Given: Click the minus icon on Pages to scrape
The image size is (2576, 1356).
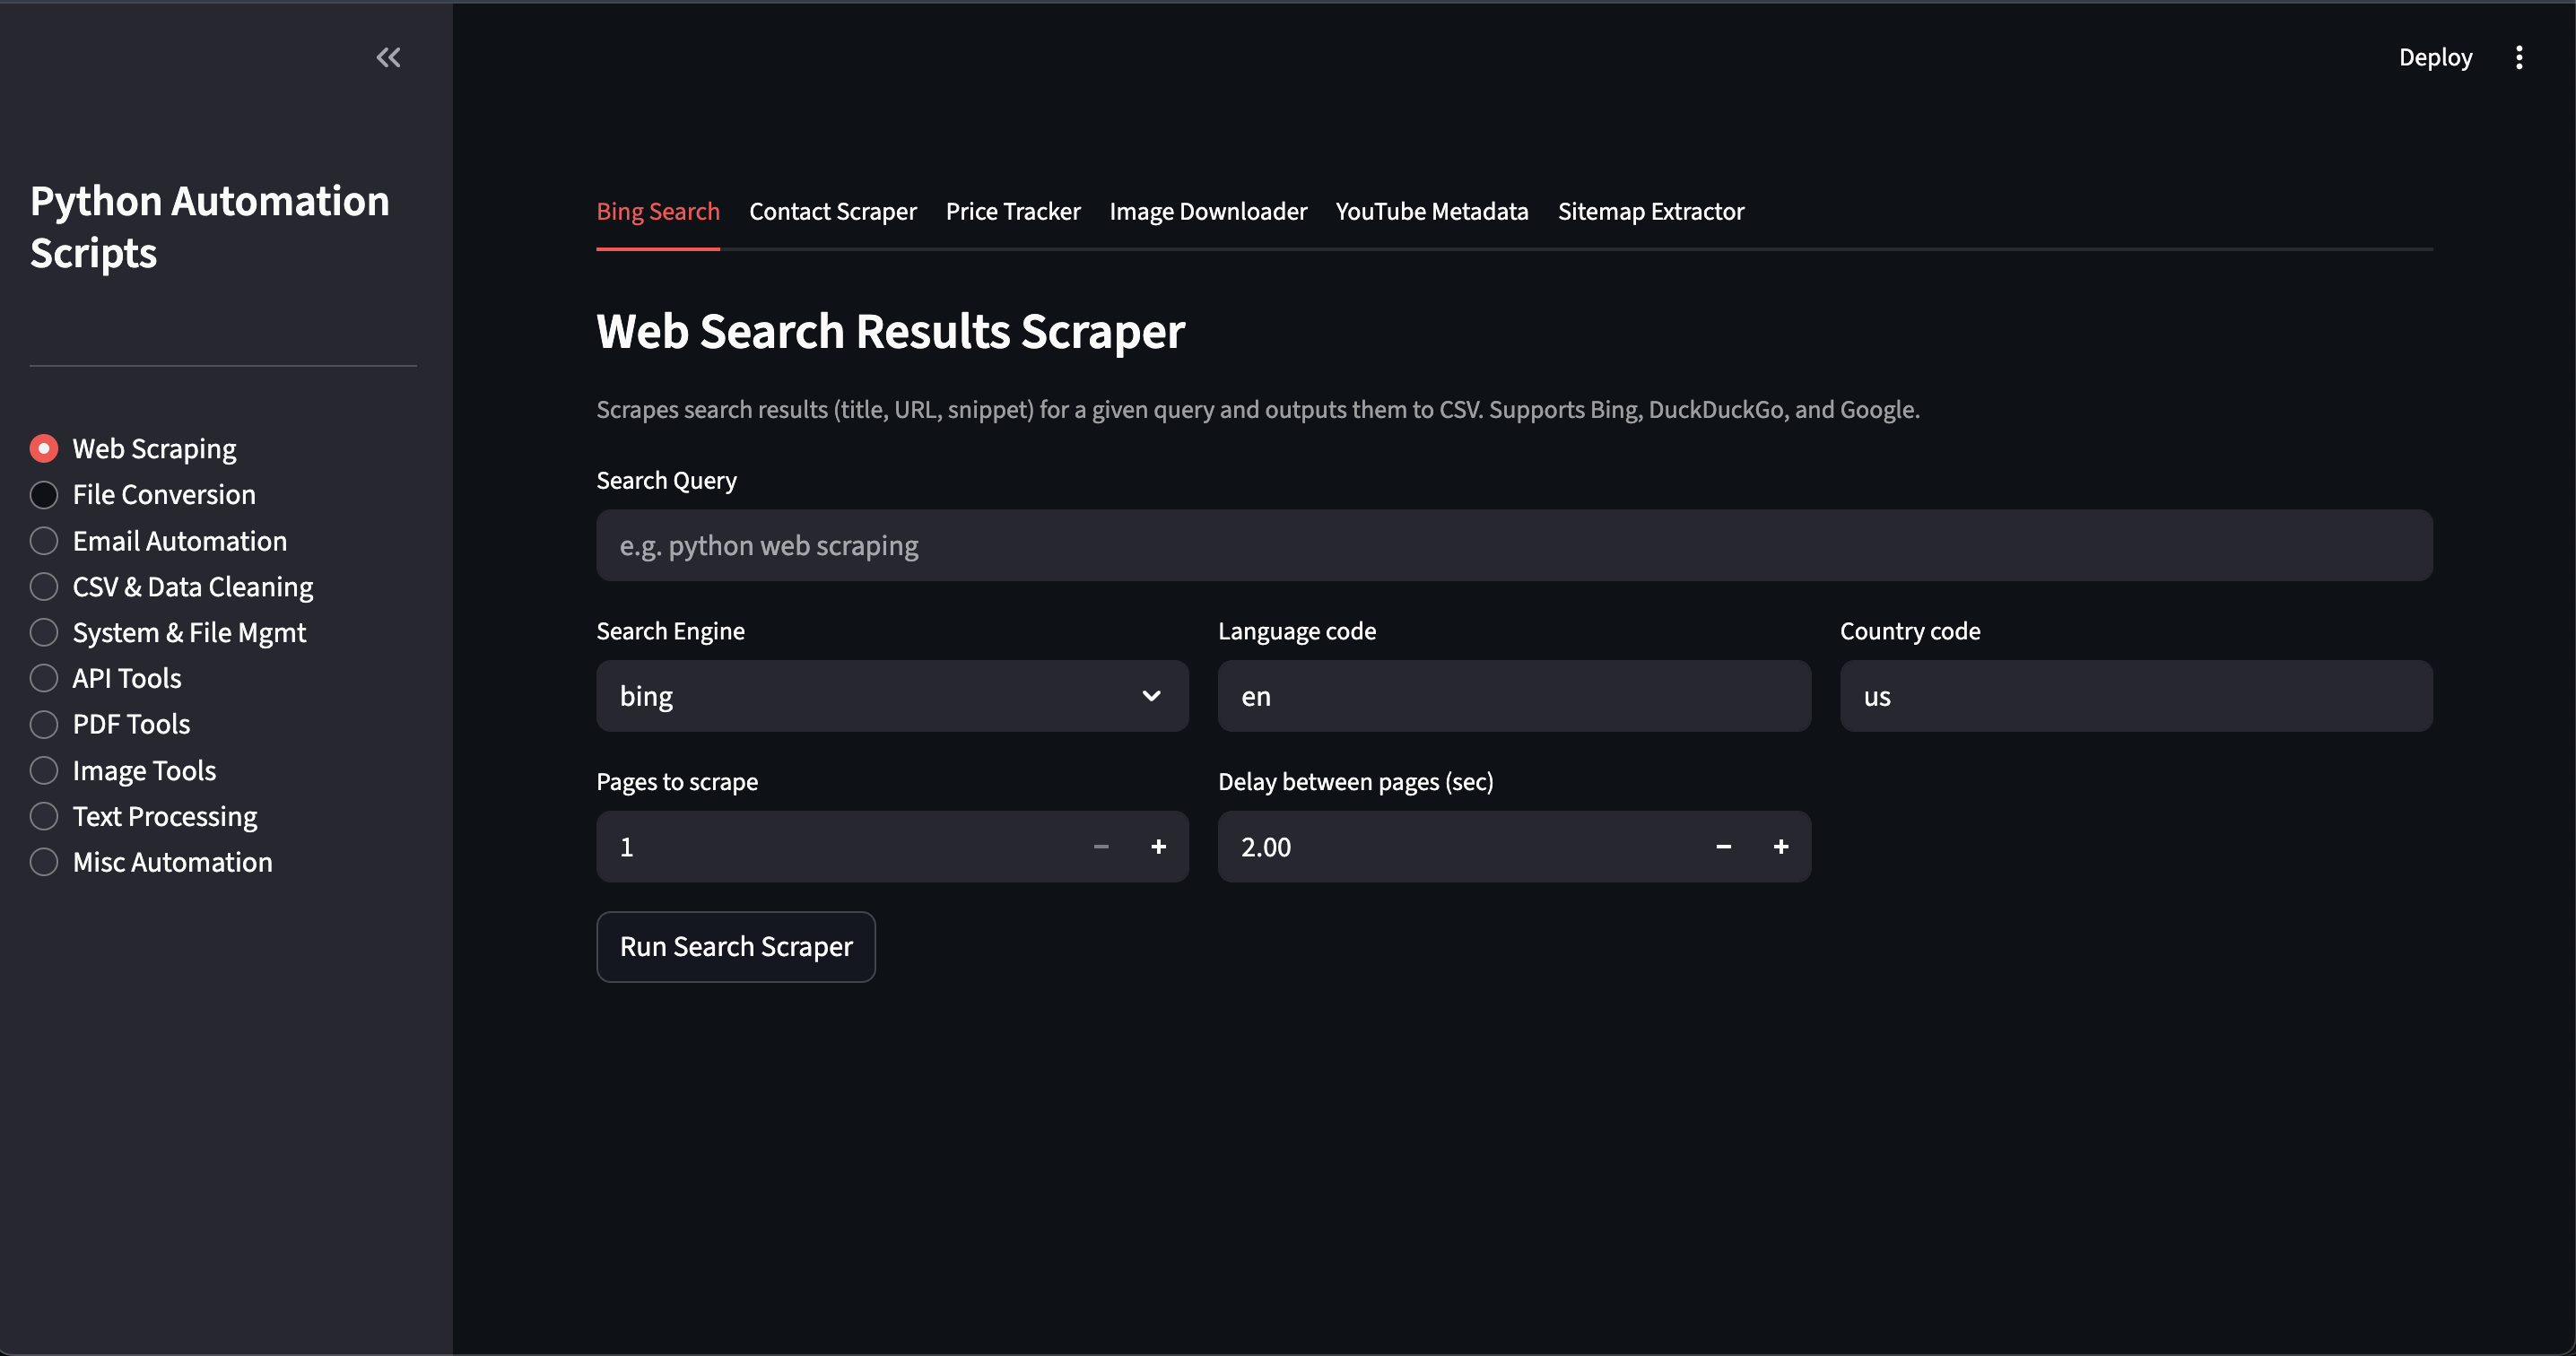Looking at the screenshot, I should (1100, 846).
